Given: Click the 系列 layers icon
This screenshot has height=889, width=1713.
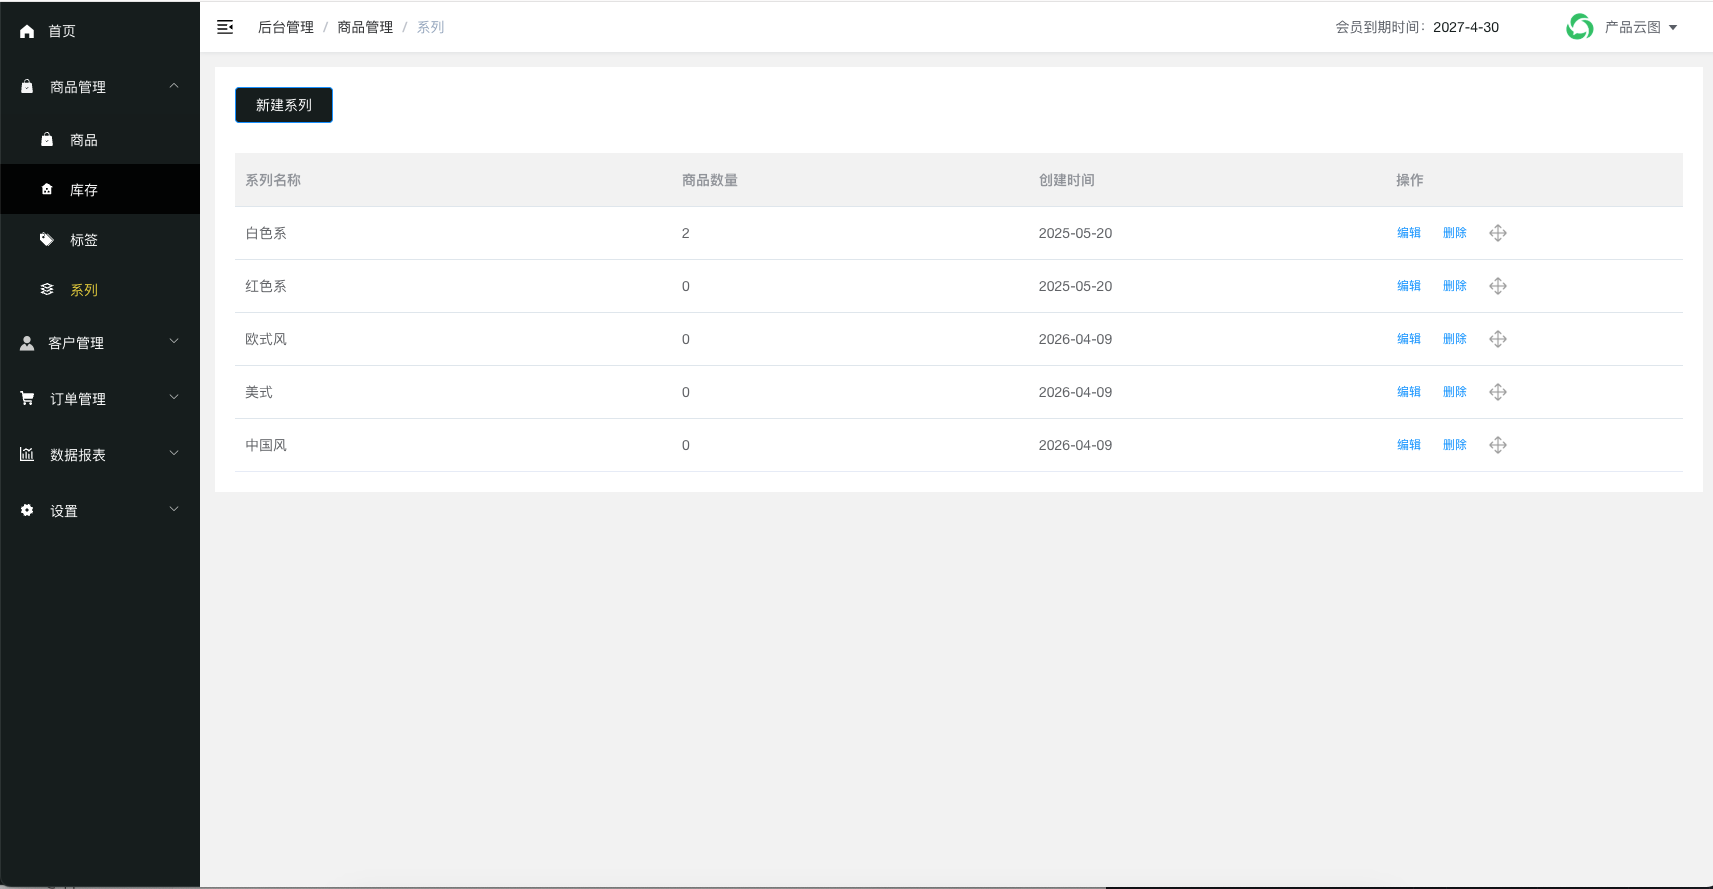Looking at the screenshot, I should coord(47,289).
